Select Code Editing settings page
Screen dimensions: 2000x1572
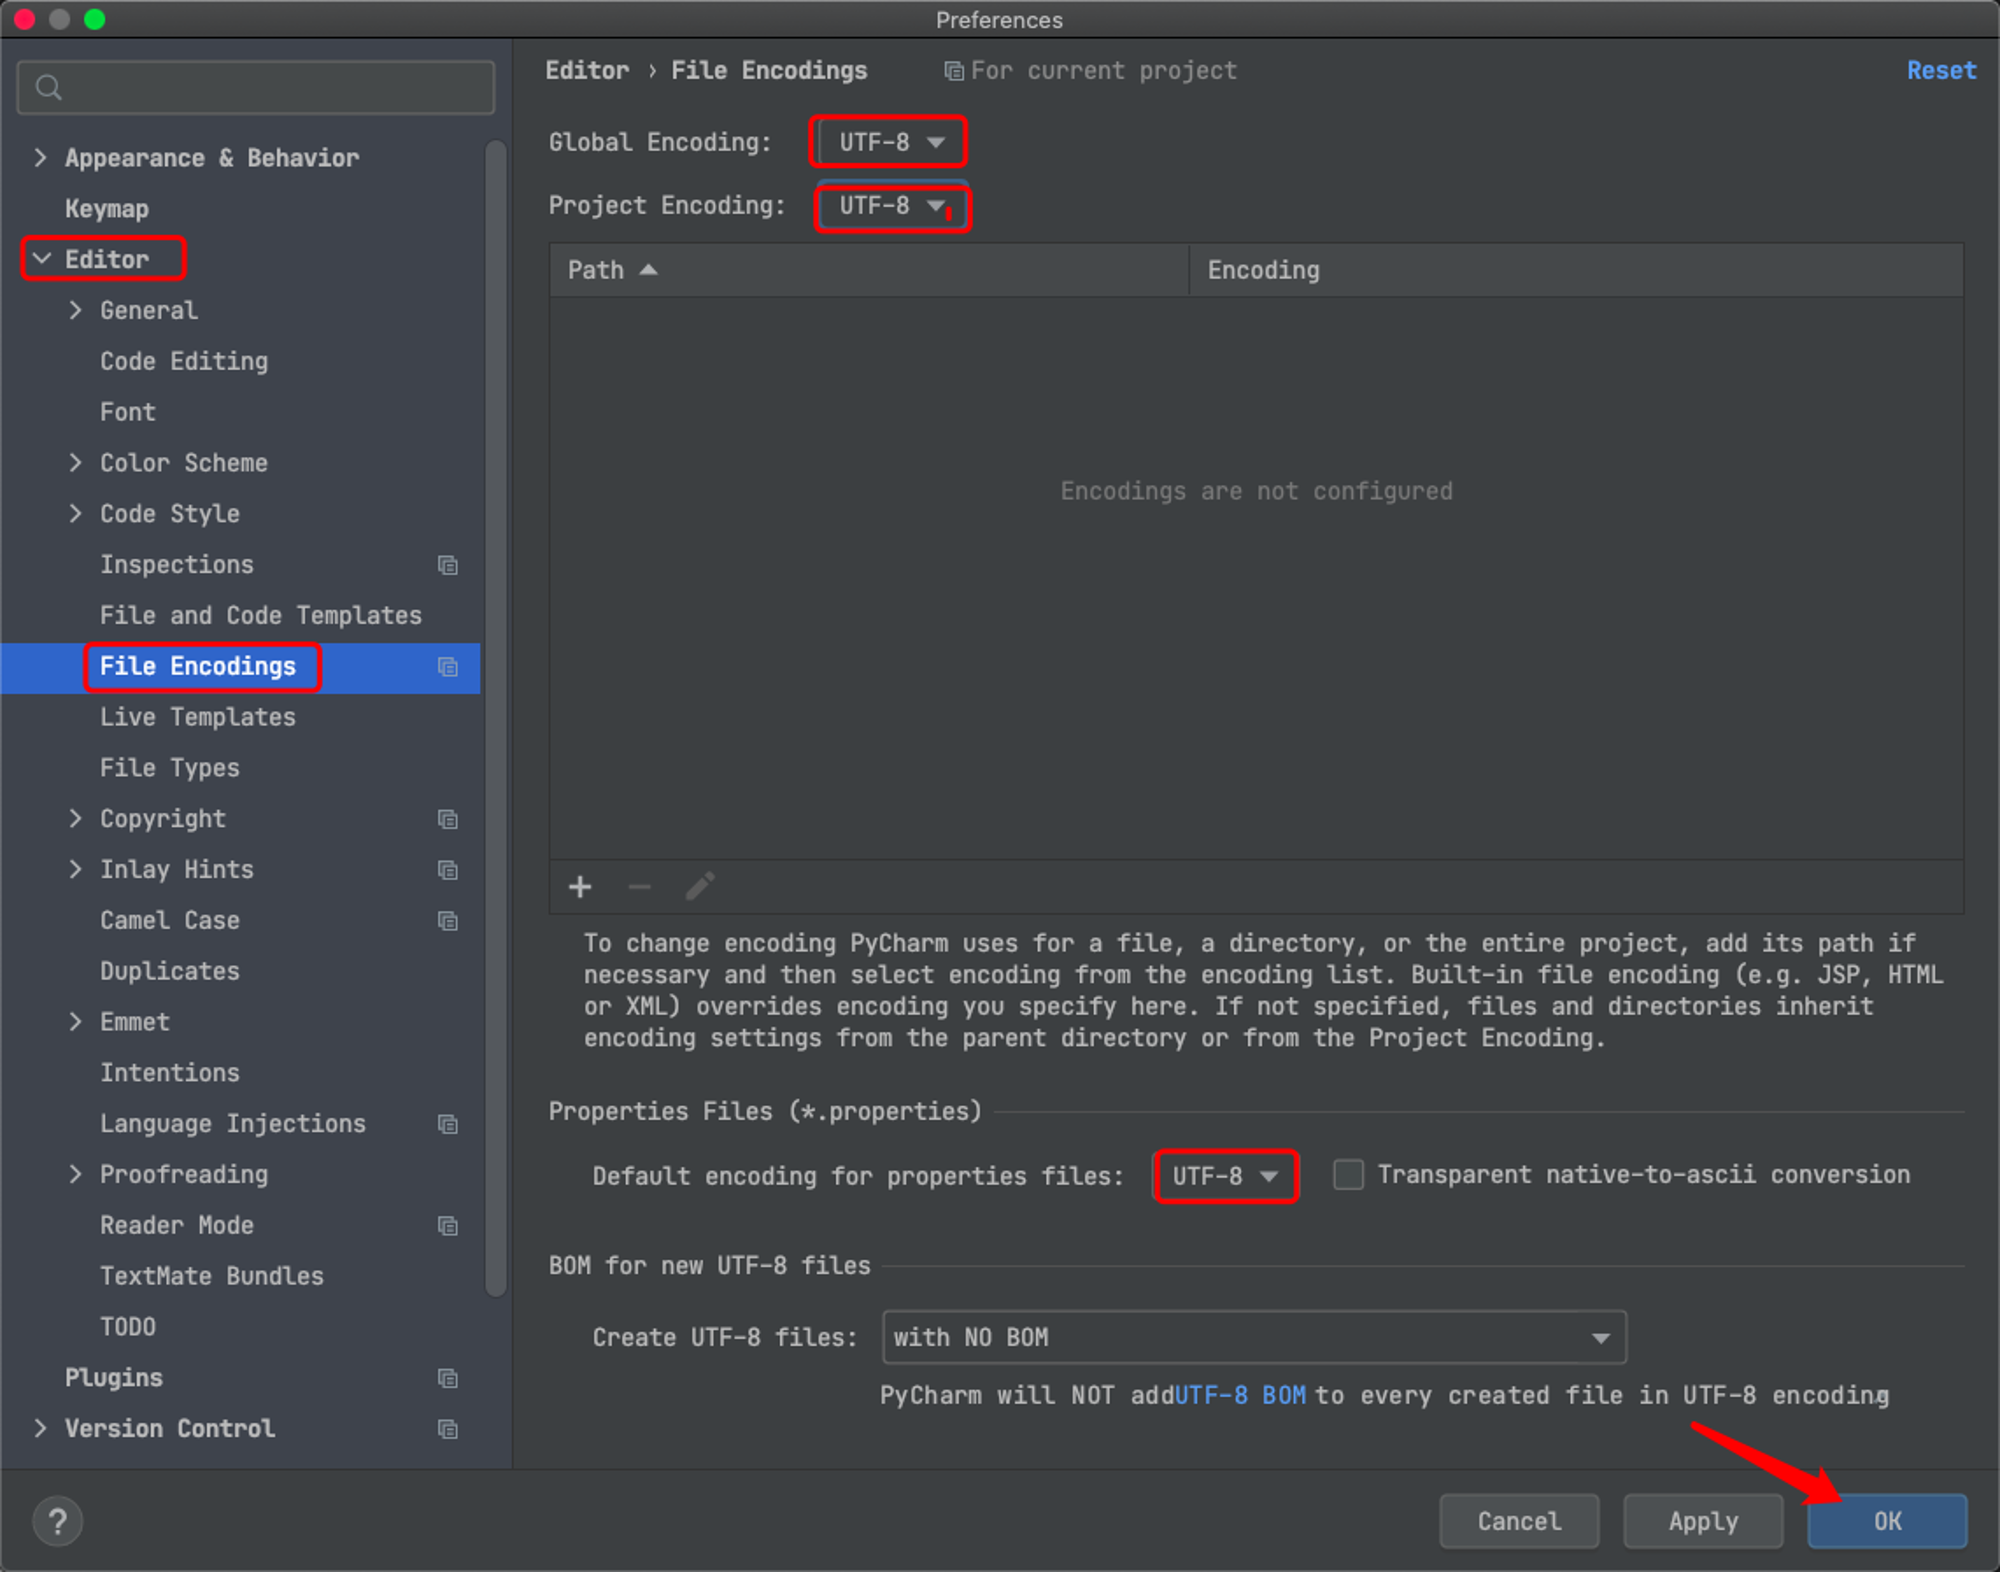[184, 362]
